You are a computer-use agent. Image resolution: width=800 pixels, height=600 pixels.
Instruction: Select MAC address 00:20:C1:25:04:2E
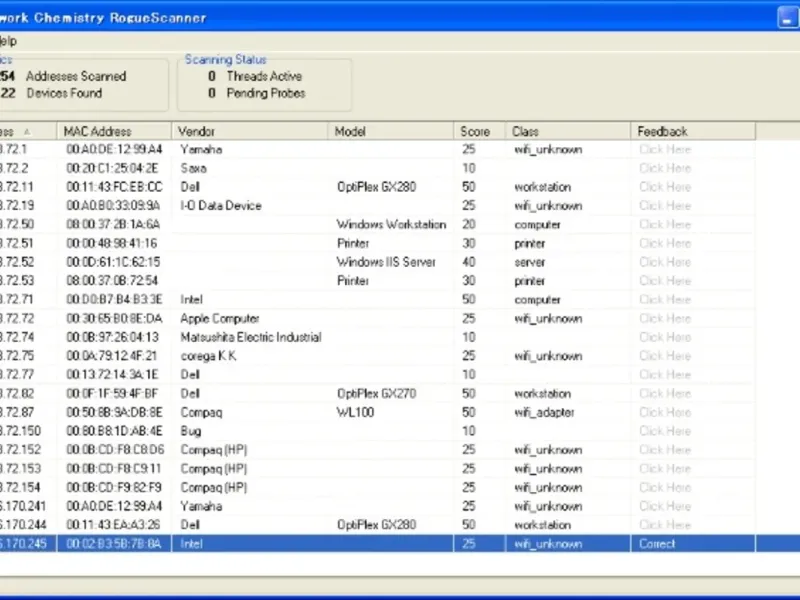(112, 168)
